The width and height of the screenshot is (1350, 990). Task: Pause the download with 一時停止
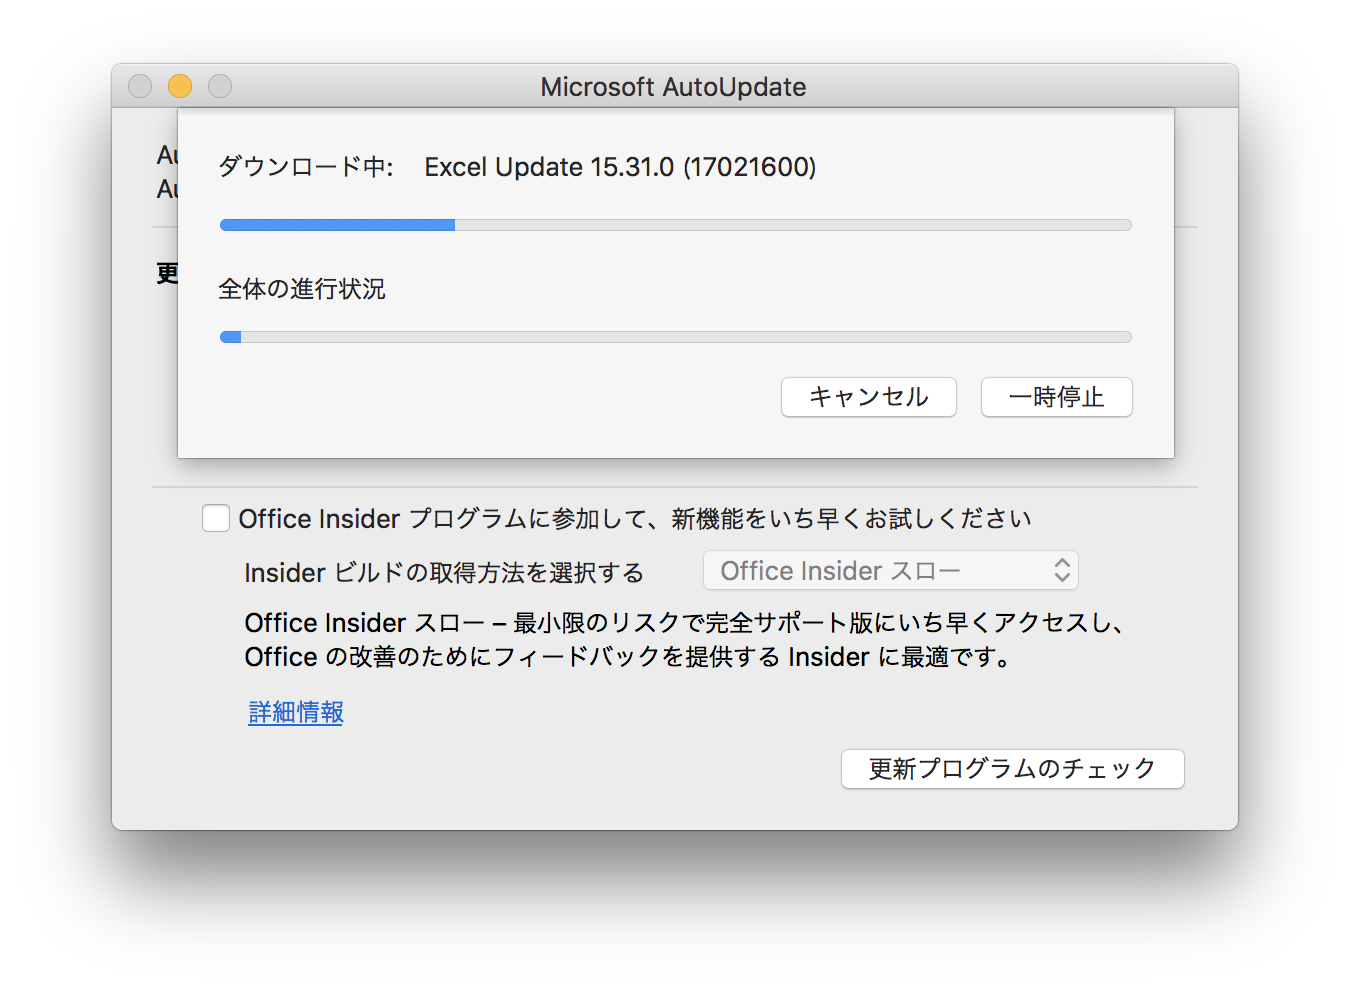click(1056, 397)
